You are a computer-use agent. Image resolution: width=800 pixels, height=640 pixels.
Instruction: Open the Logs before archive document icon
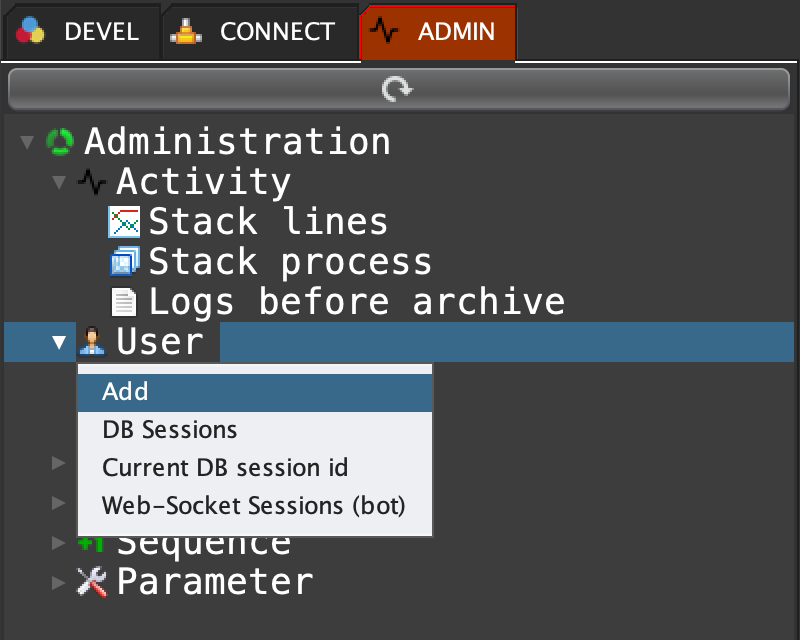124,302
